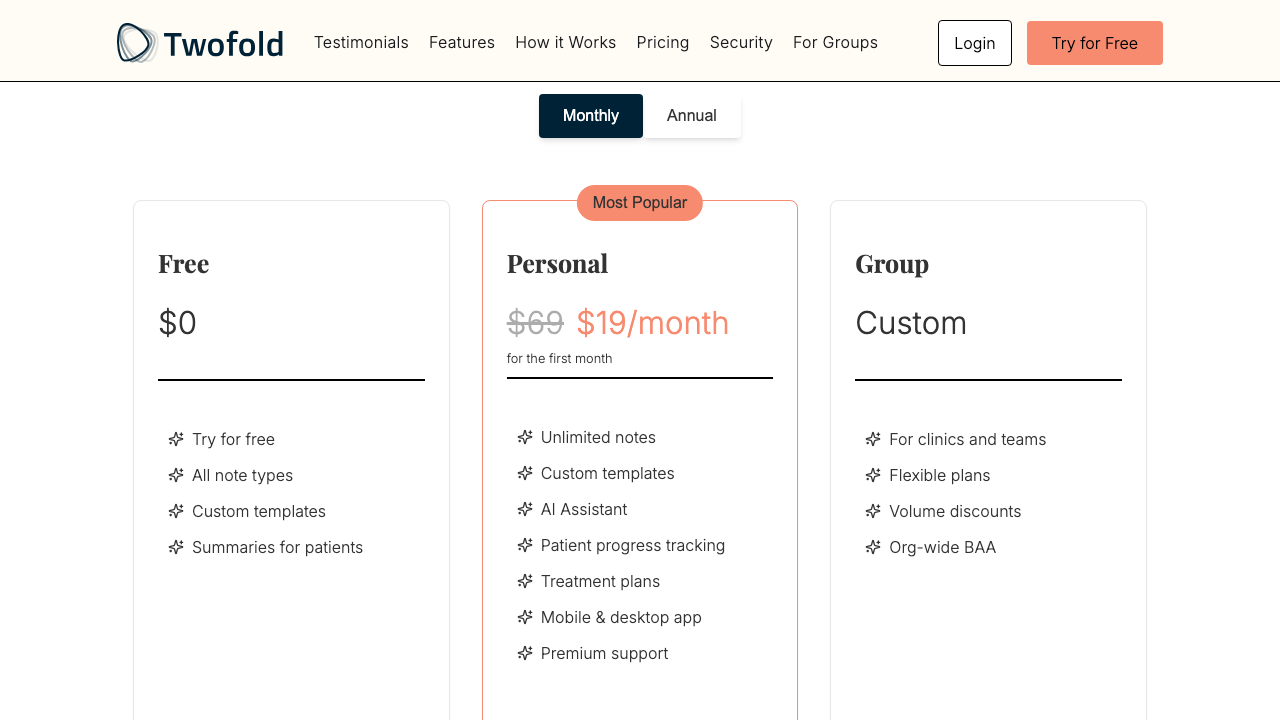Click the sparkle icon beside "Premium support"
The width and height of the screenshot is (1280, 720).
tap(525, 653)
